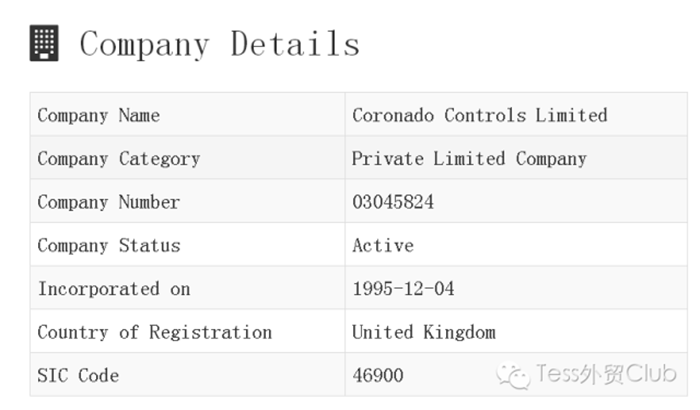Click incorporation date 1995-12-04
This screenshot has height=410, width=700.
coord(403,289)
